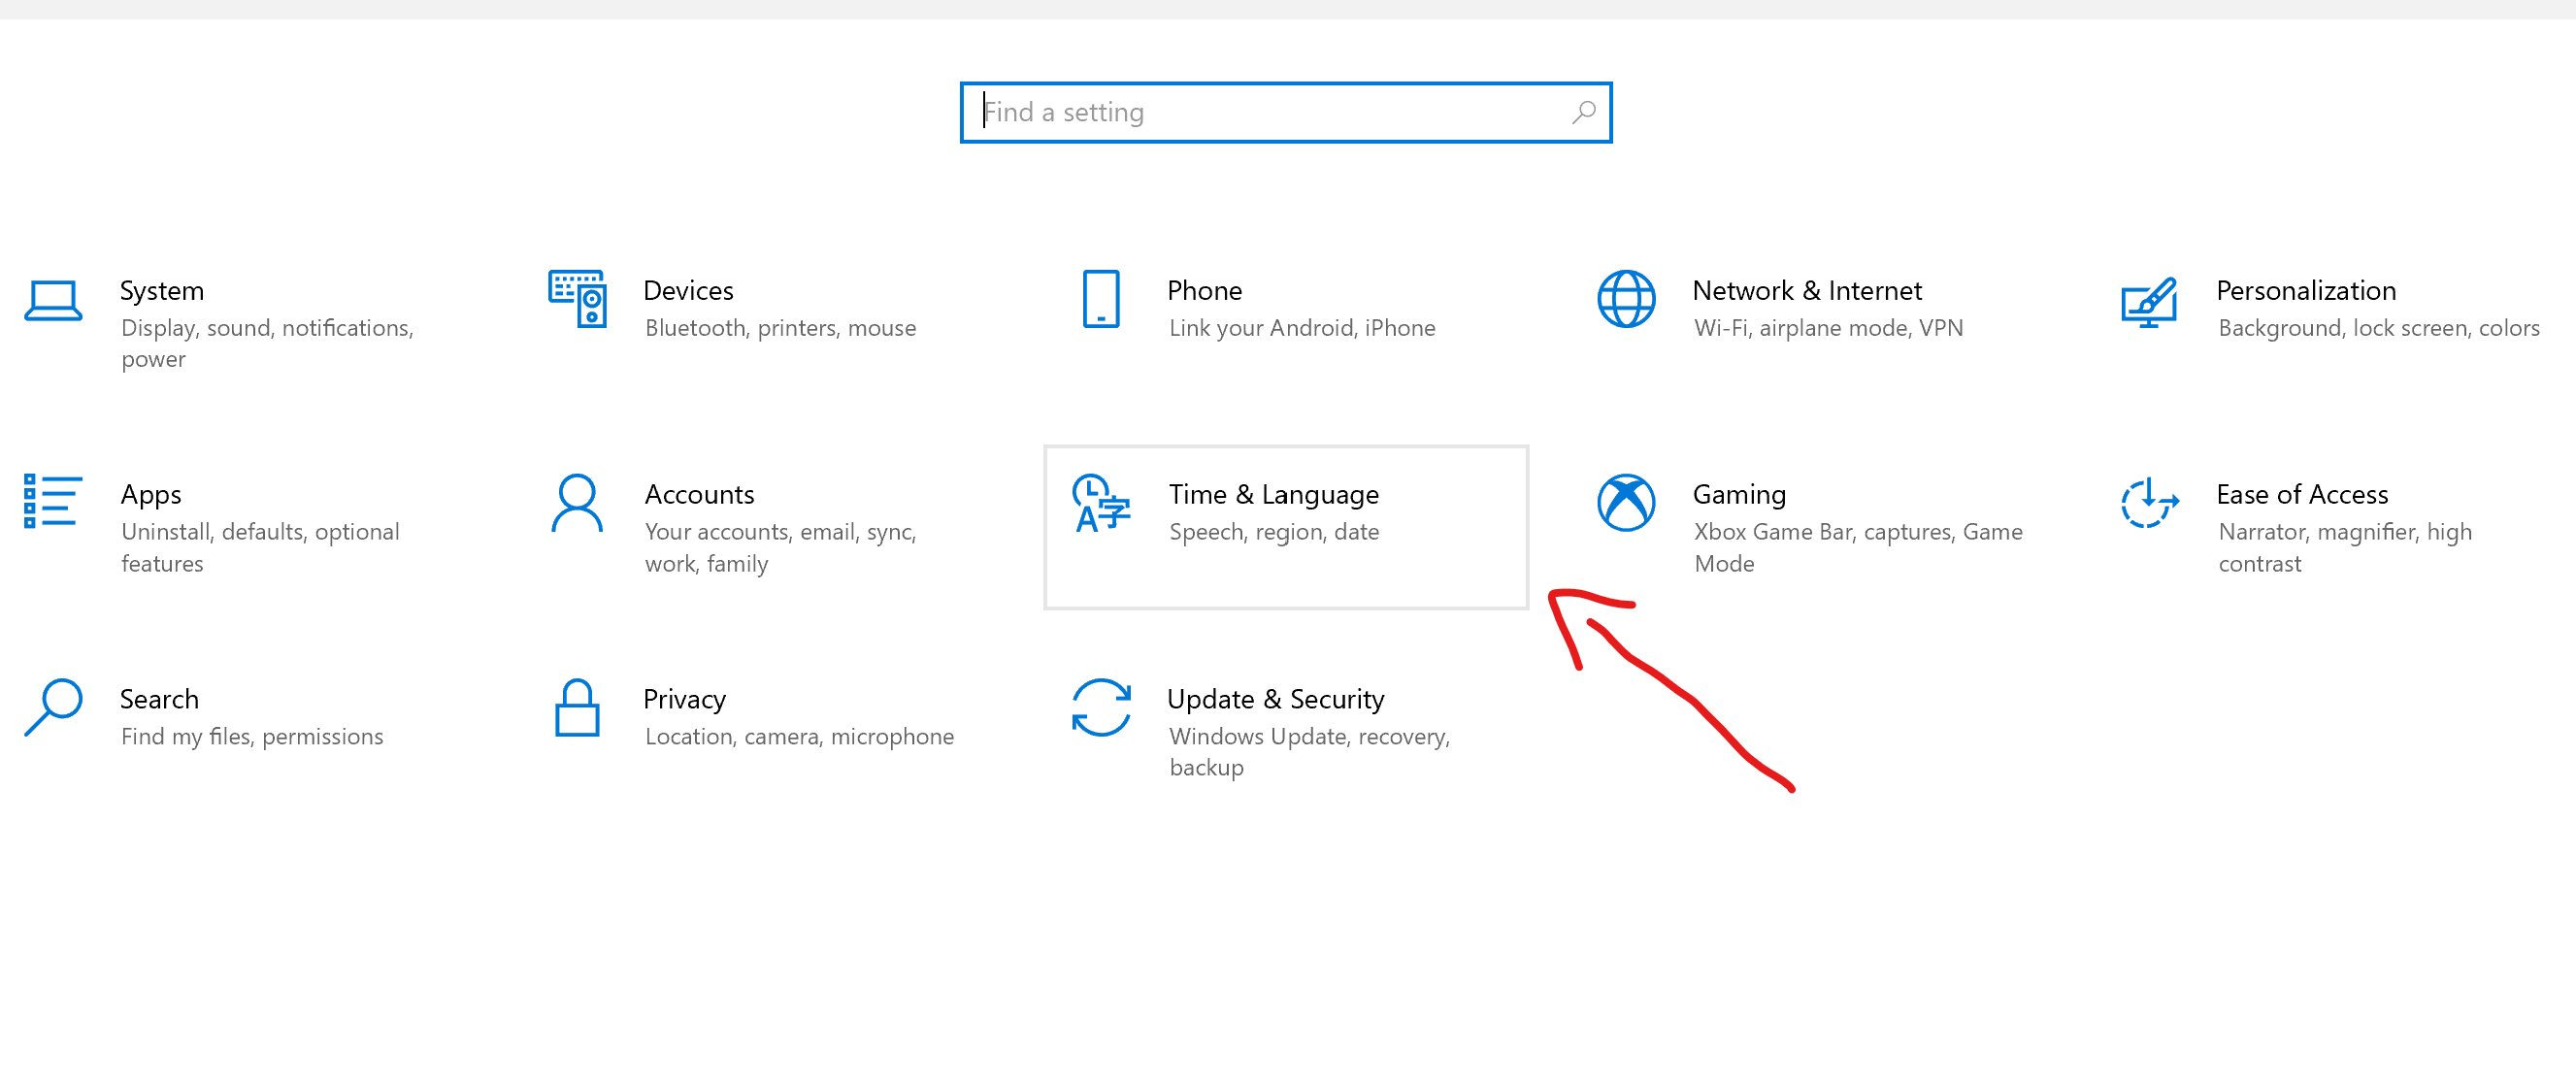
Task: Click the Update & Security refresh icon
Action: [x=1101, y=707]
